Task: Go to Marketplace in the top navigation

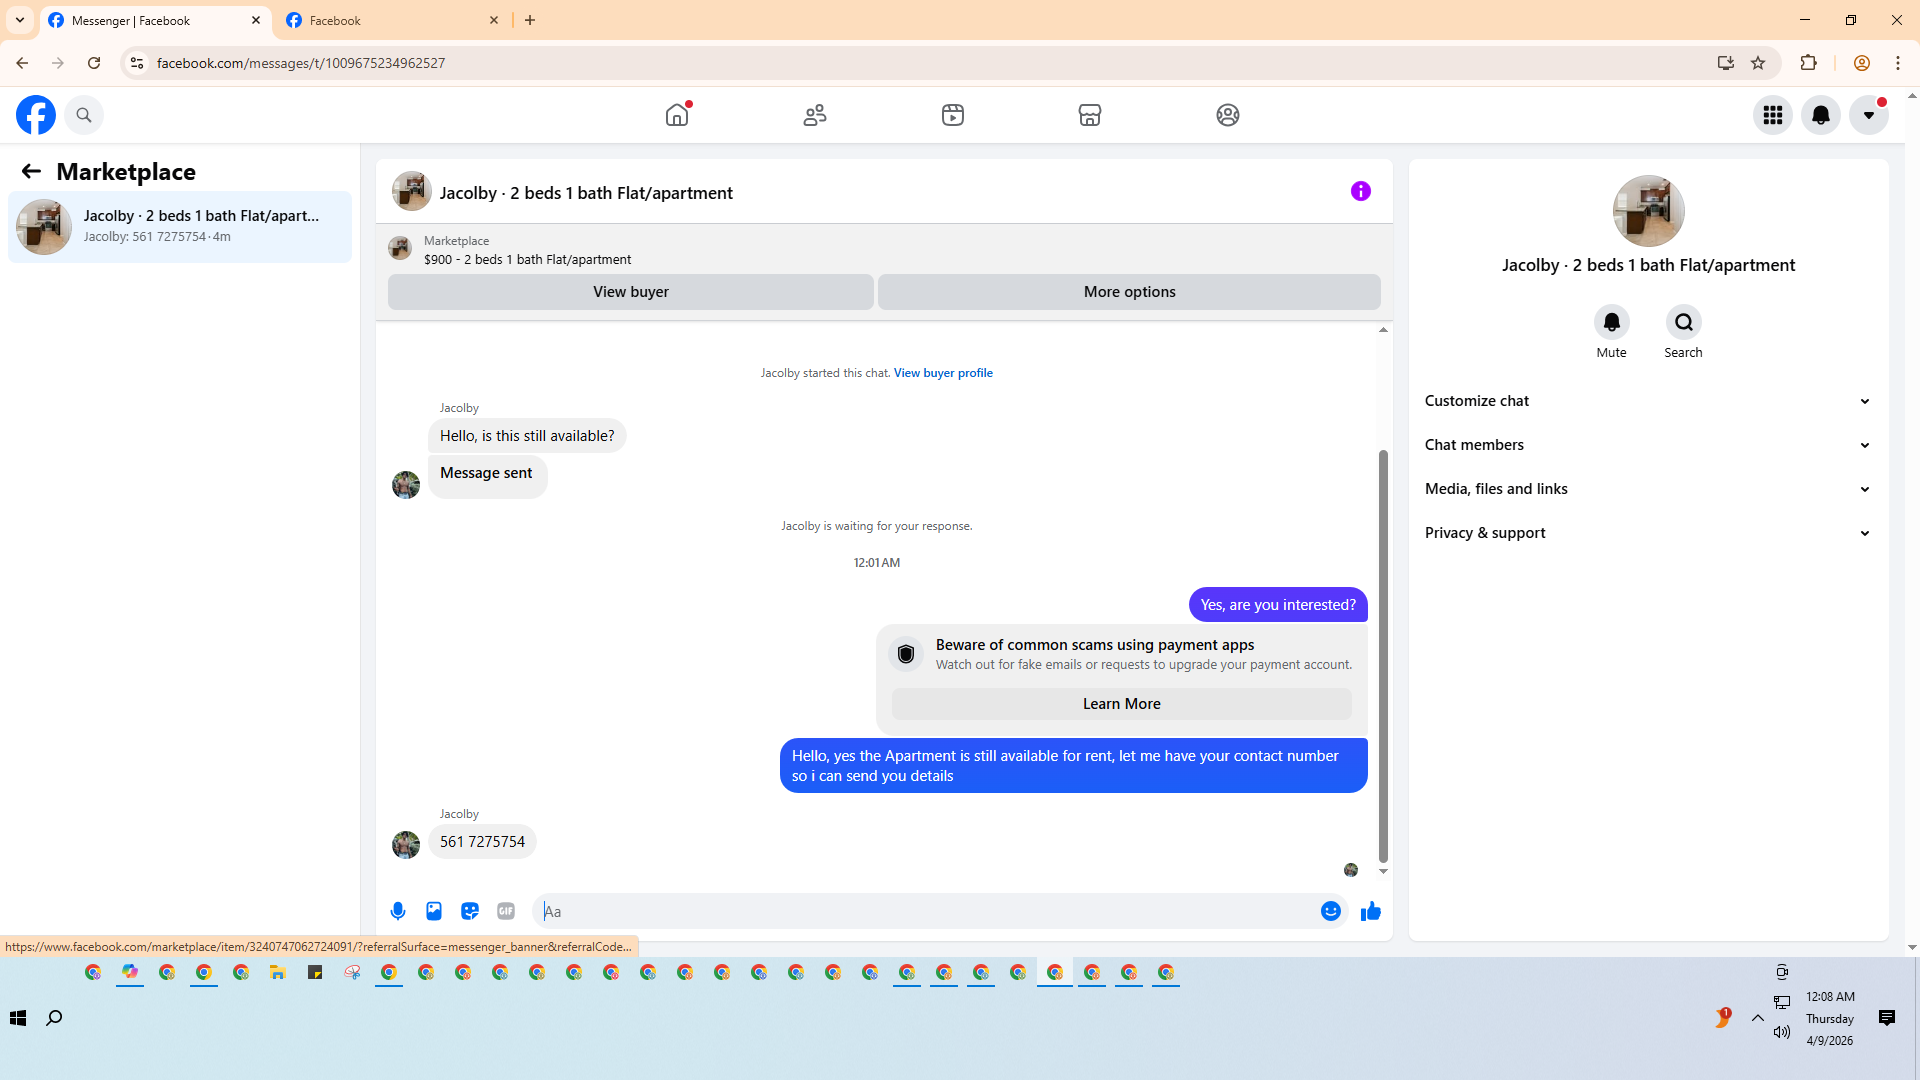Action: tap(1089, 115)
